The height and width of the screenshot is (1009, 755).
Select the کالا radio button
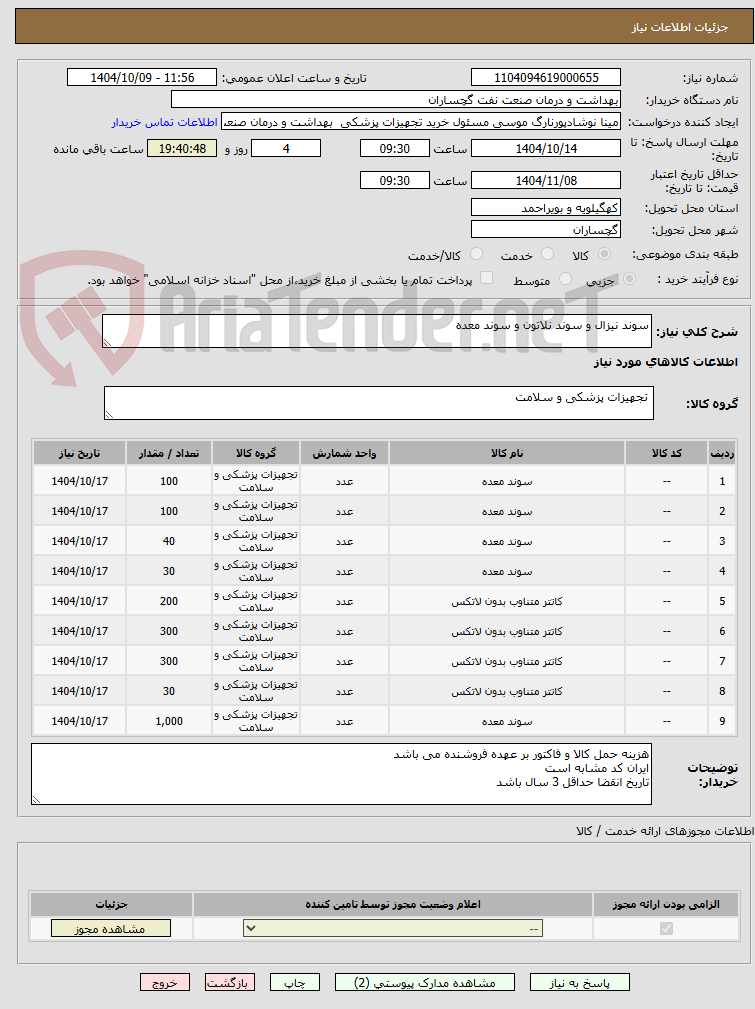(604, 254)
